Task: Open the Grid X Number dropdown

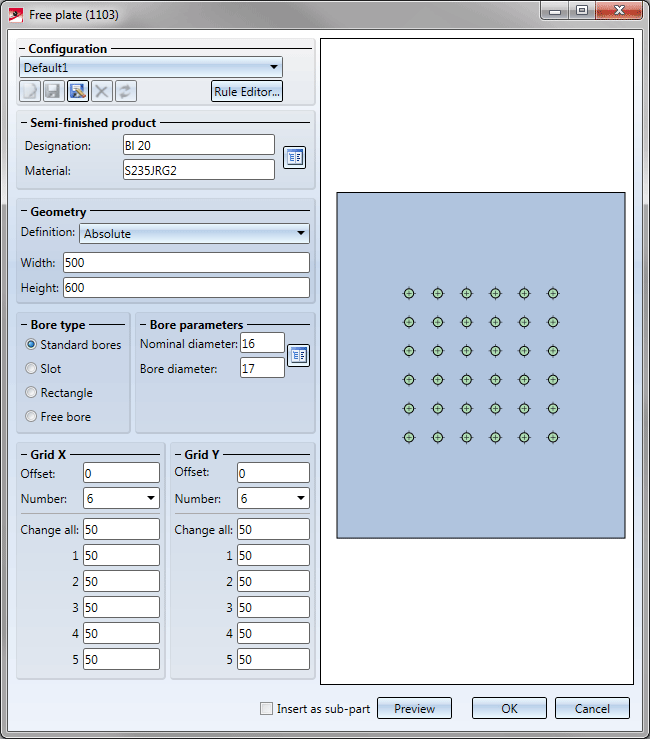Action: [x=122, y=498]
